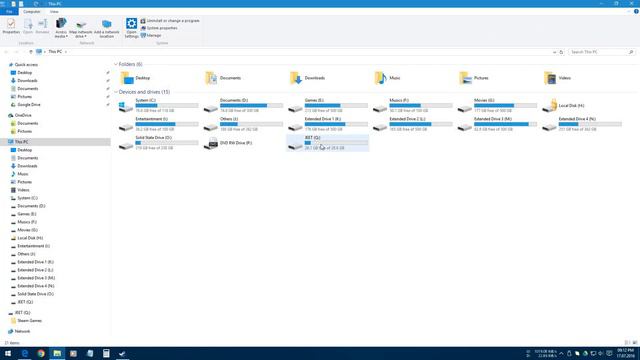Select the Solid State Drive (O:)
Image resolution: width=640 pixels, height=360 pixels.
[158, 143]
